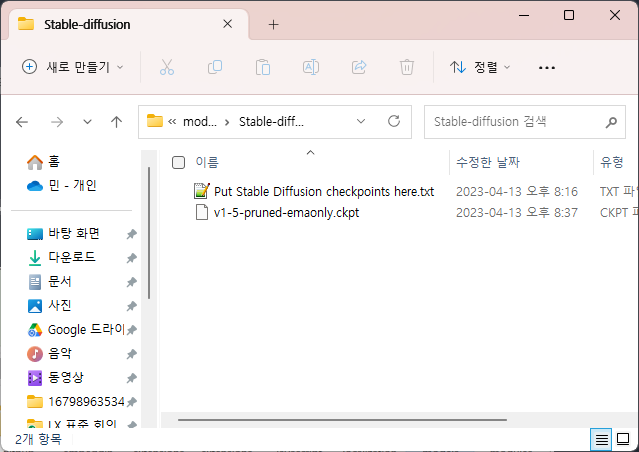Sort by the 수정한 날짜 column header
This screenshot has width=639, height=452.
click(x=488, y=162)
